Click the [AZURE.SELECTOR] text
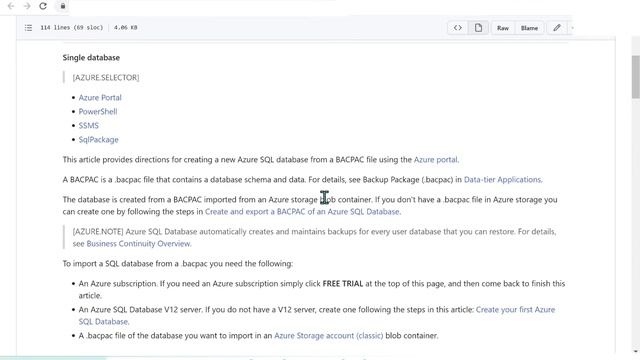The image size is (640, 360). click(106, 78)
